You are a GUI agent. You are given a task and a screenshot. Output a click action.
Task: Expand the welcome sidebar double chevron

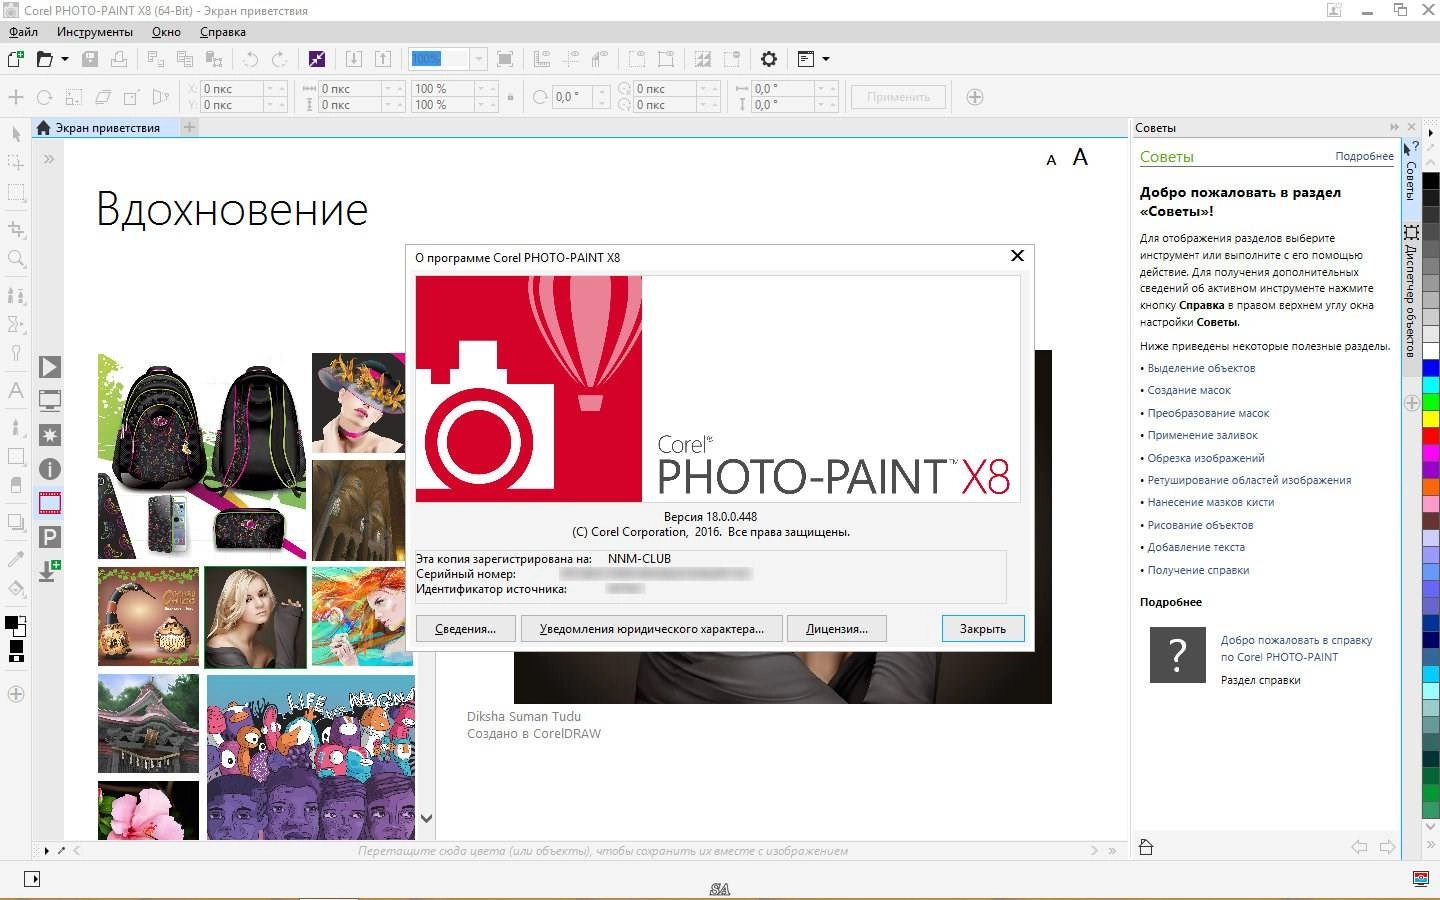(x=49, y=159)
